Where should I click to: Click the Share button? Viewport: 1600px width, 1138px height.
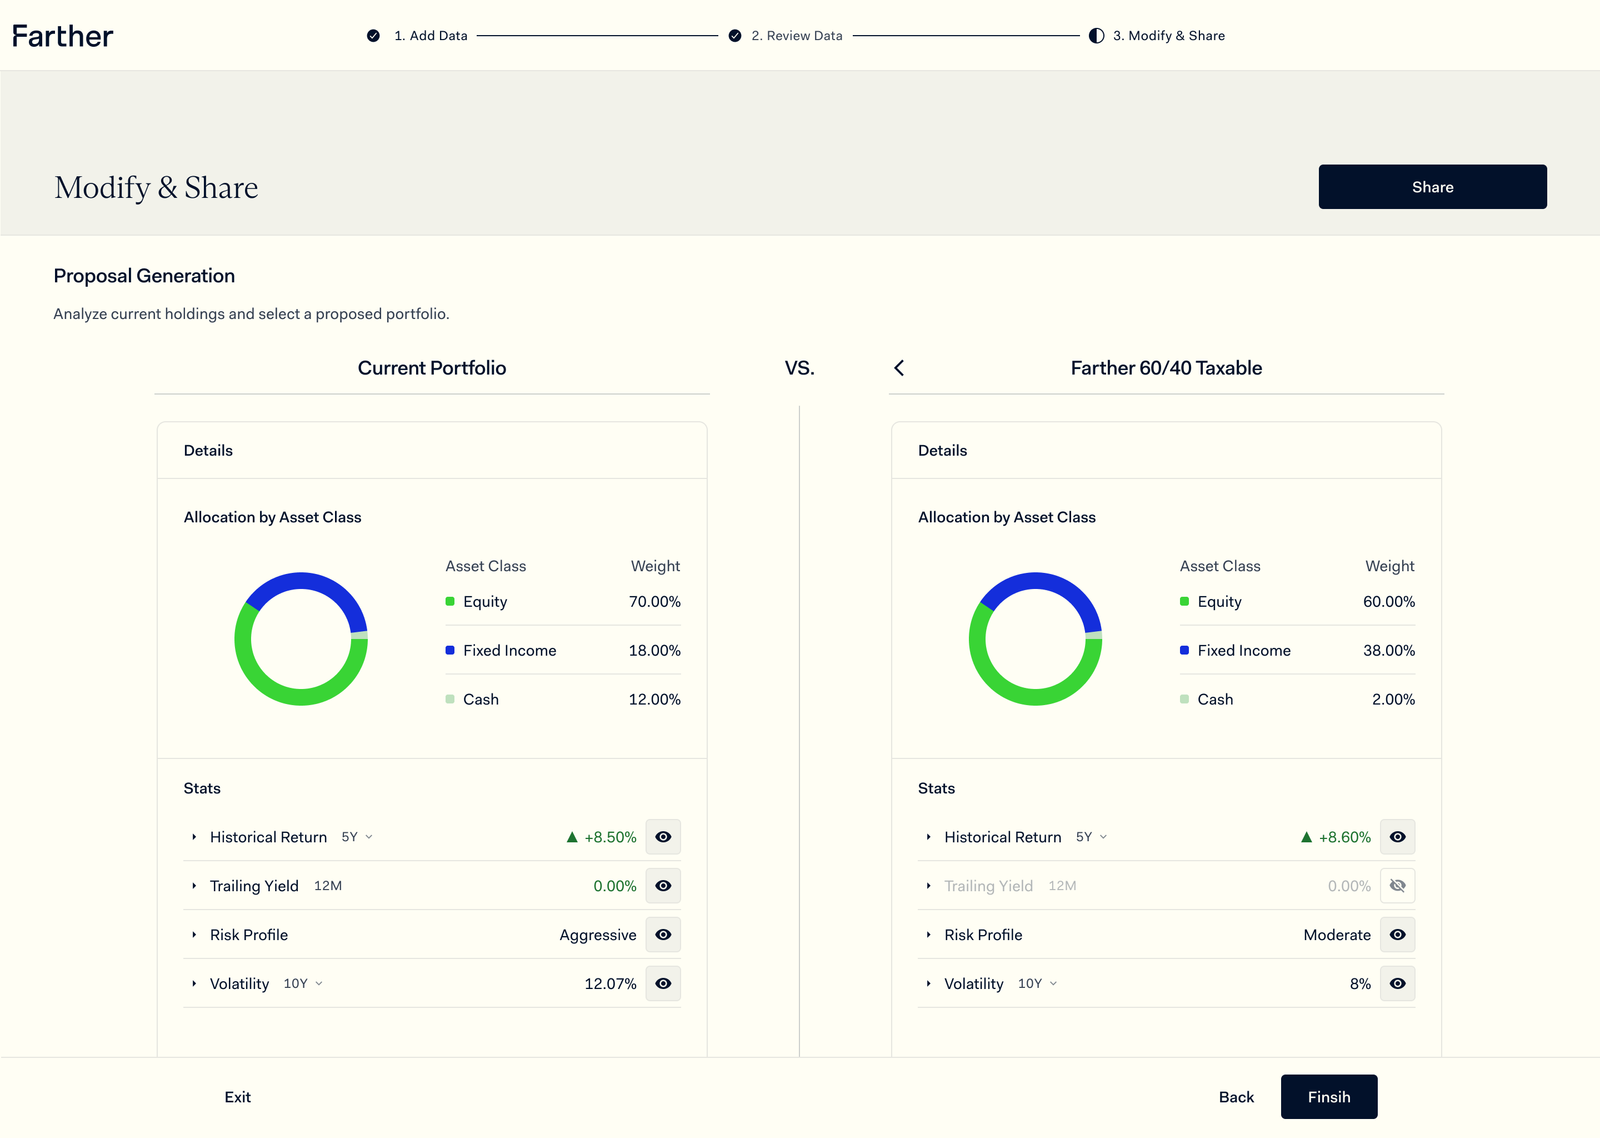click(1432, 187)
